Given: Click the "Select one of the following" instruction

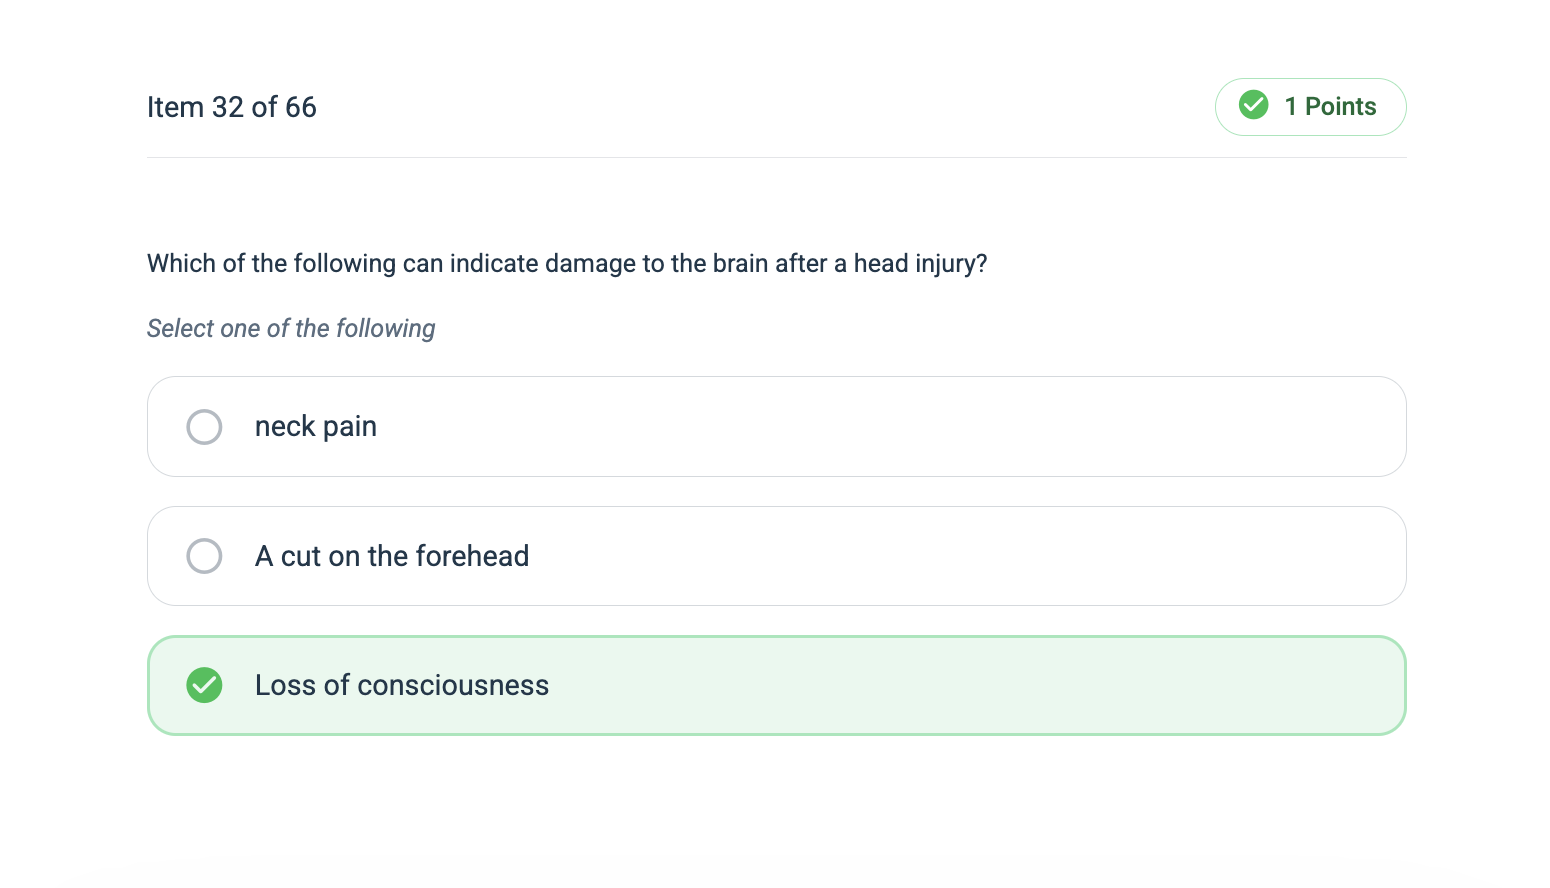Looking at the screenshot, I should point(291,329).
